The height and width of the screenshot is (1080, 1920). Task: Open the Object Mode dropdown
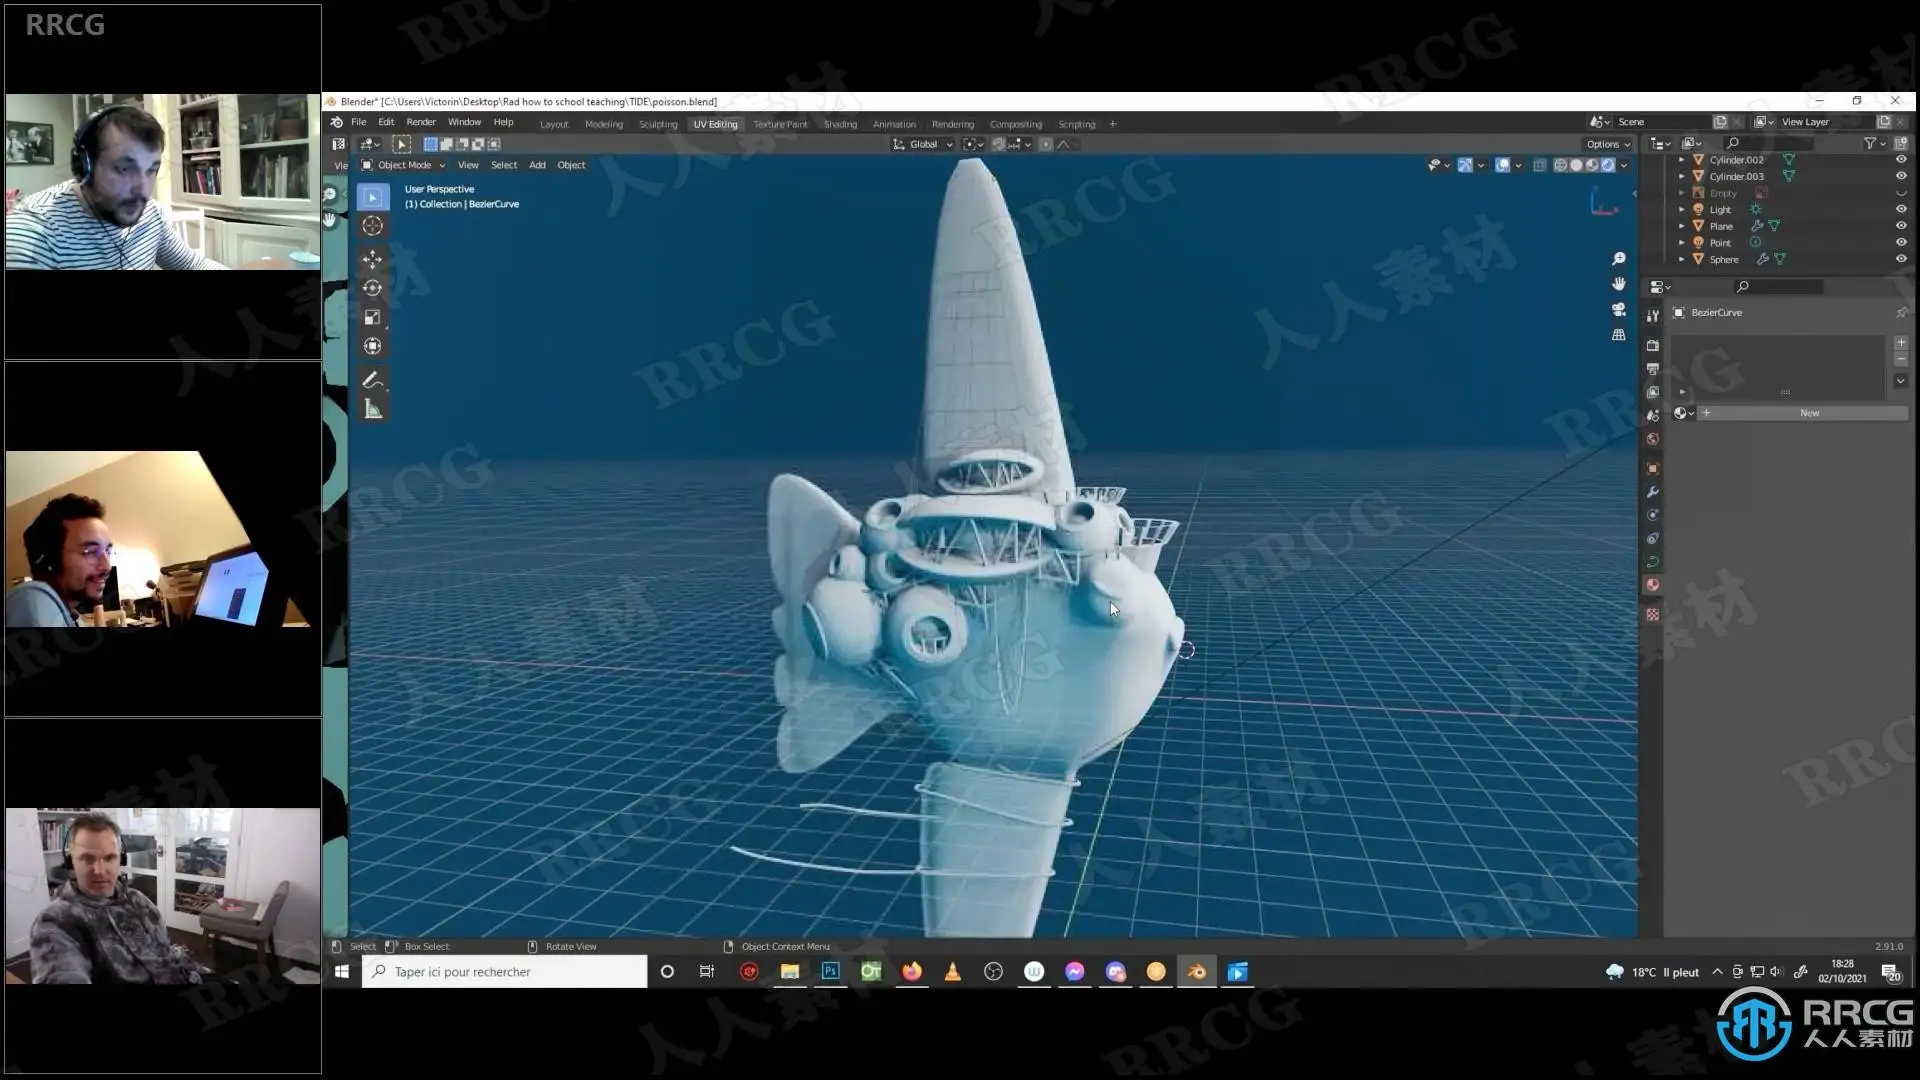(x=404, y=165)
